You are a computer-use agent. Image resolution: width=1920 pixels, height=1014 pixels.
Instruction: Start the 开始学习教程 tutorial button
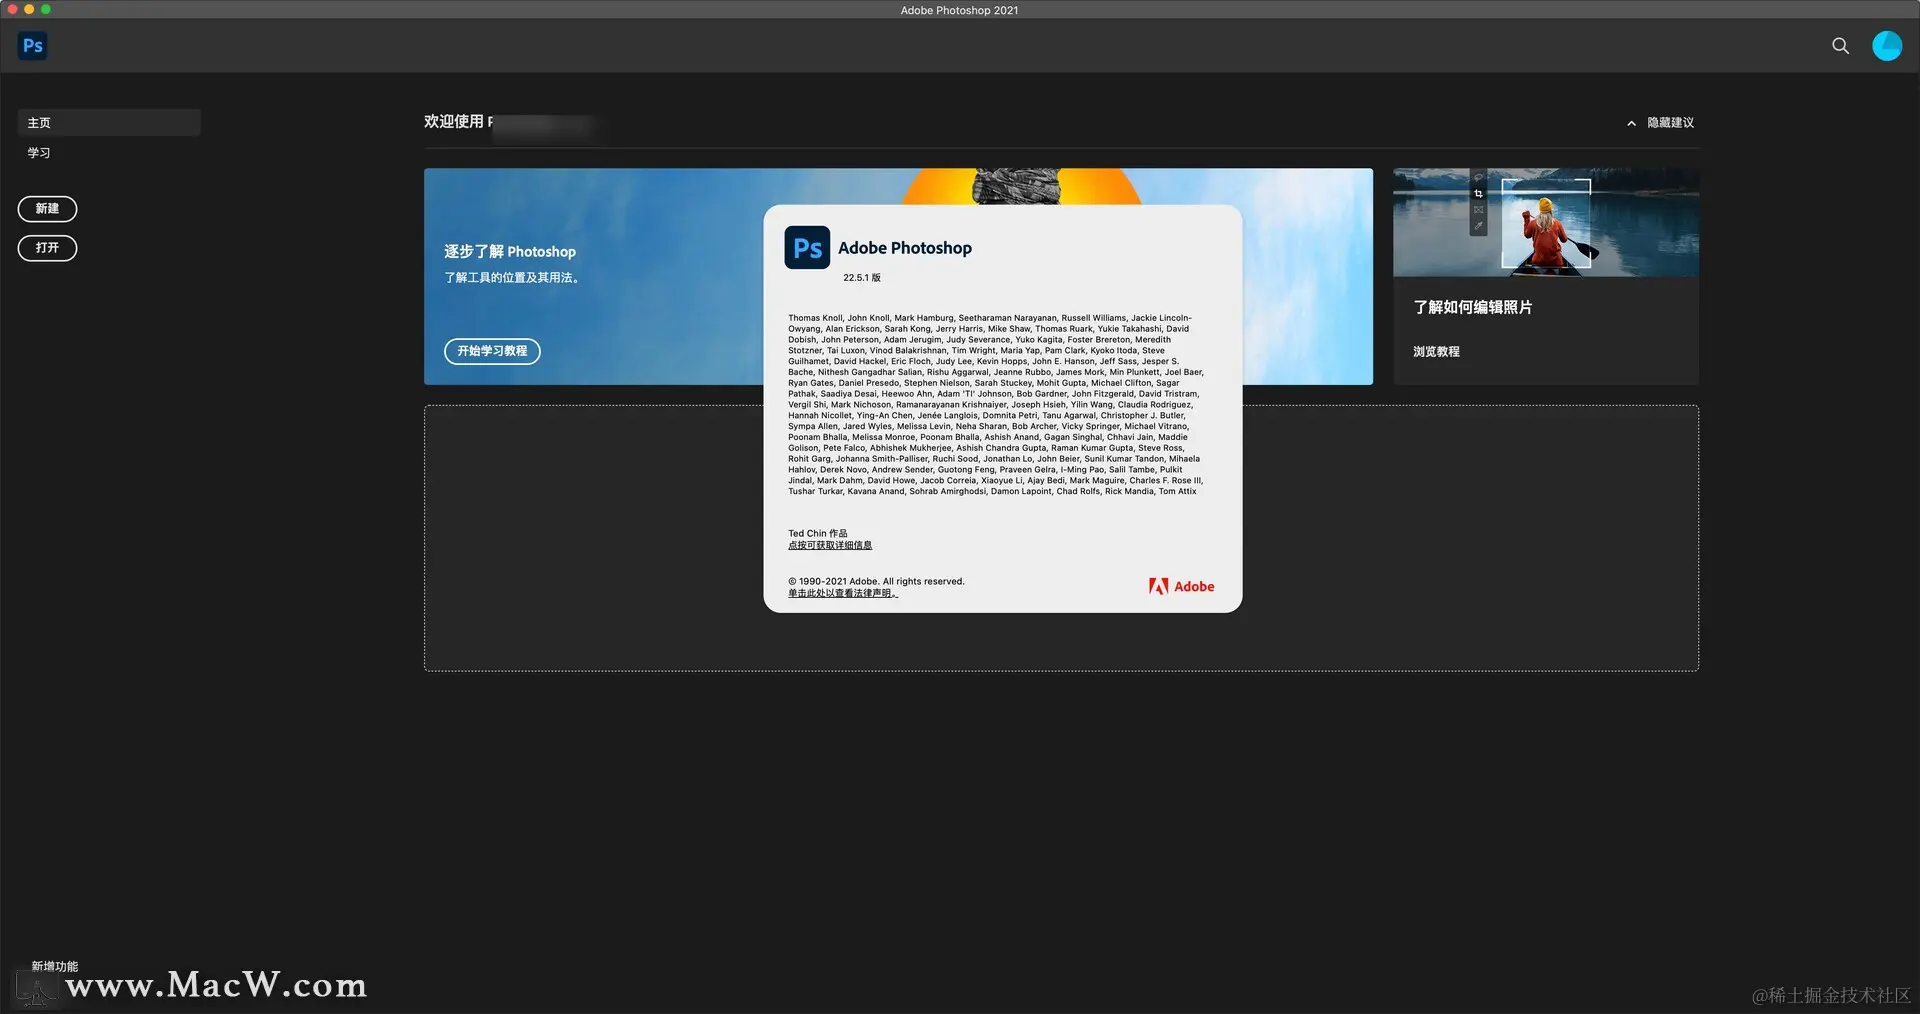pyautogui.click(x=492, y=351)
